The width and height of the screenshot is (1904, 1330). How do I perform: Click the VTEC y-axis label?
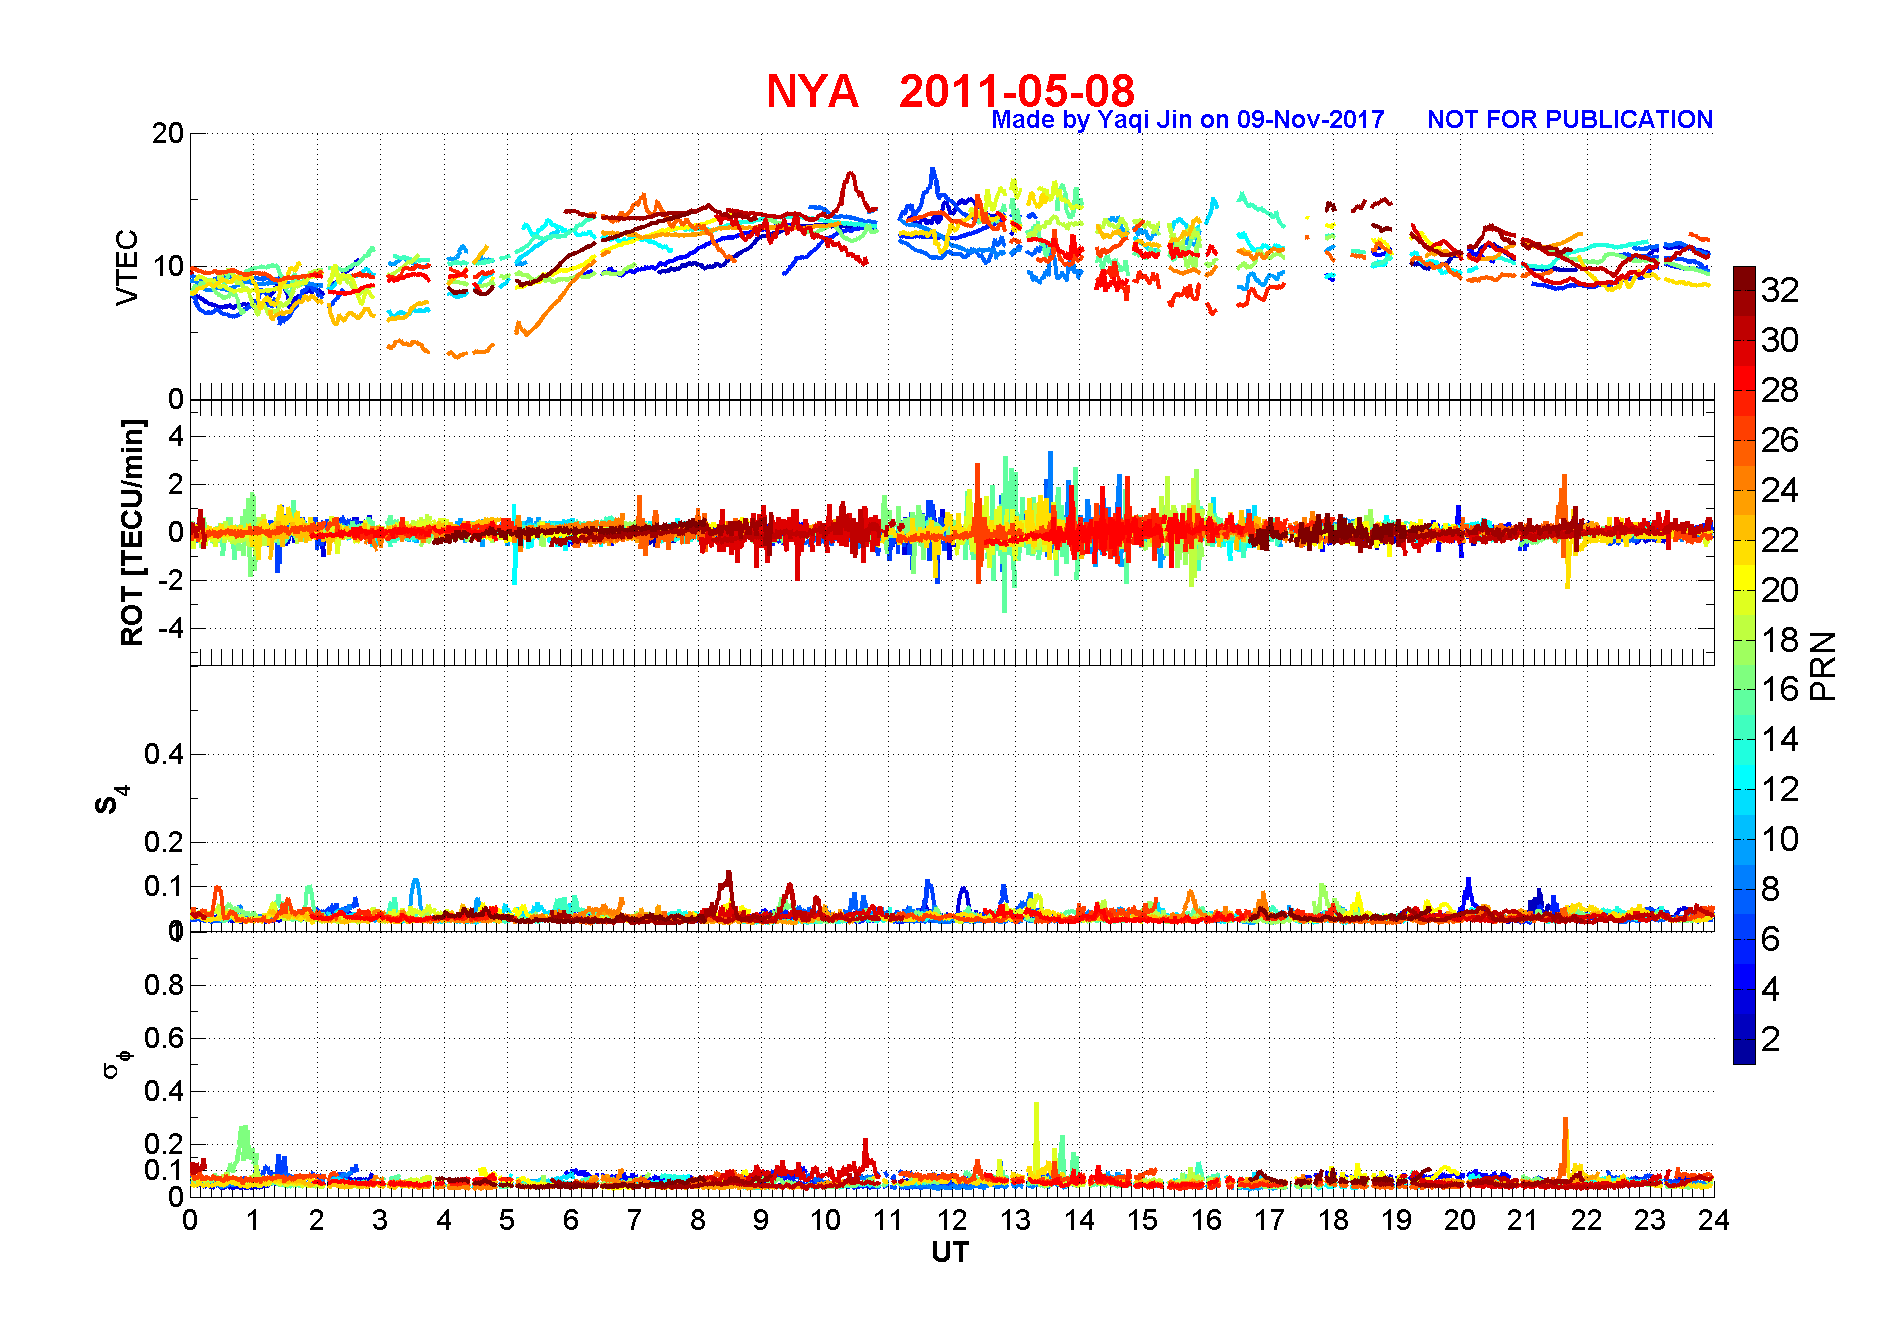(x=127, y=268)
